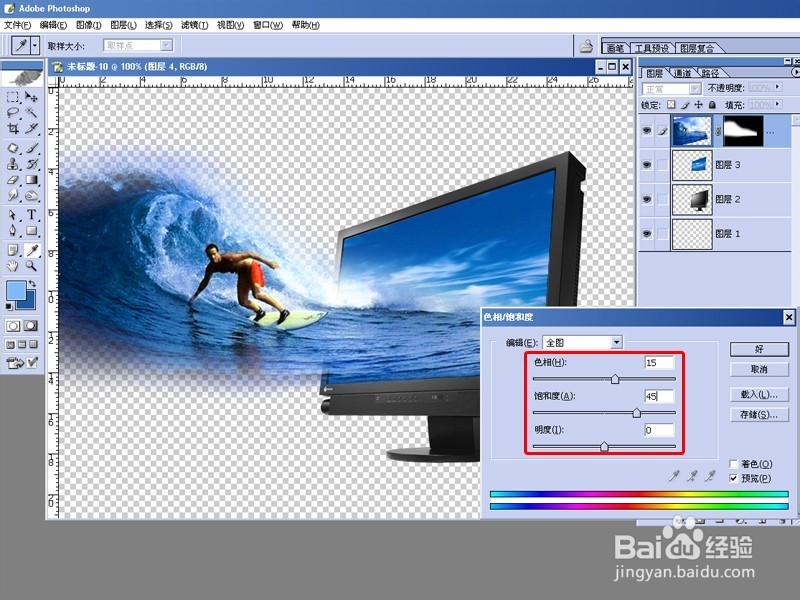Screen dimensions: 800x600
Task: Select the Notes tool
Action: coord(13,250)
